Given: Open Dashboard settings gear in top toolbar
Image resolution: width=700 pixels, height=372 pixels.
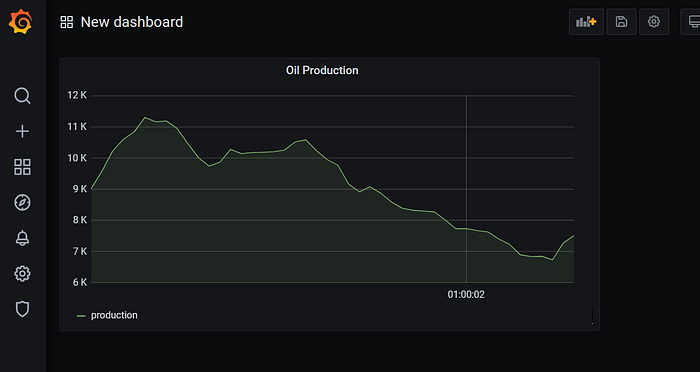Looking at the screenshot, I should (x=654, y=21).
